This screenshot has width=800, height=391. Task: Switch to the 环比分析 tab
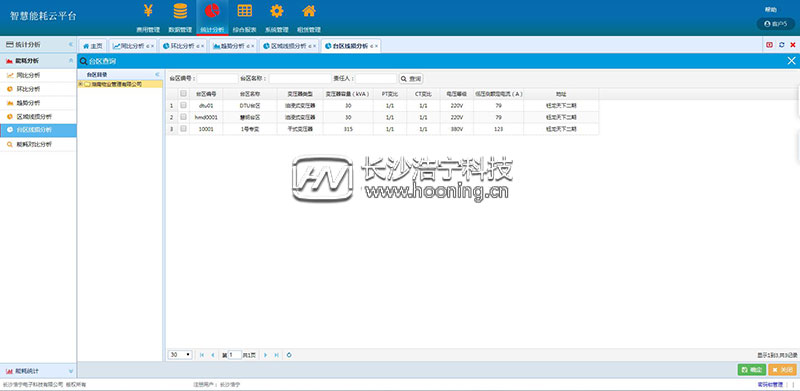point(183,46)
